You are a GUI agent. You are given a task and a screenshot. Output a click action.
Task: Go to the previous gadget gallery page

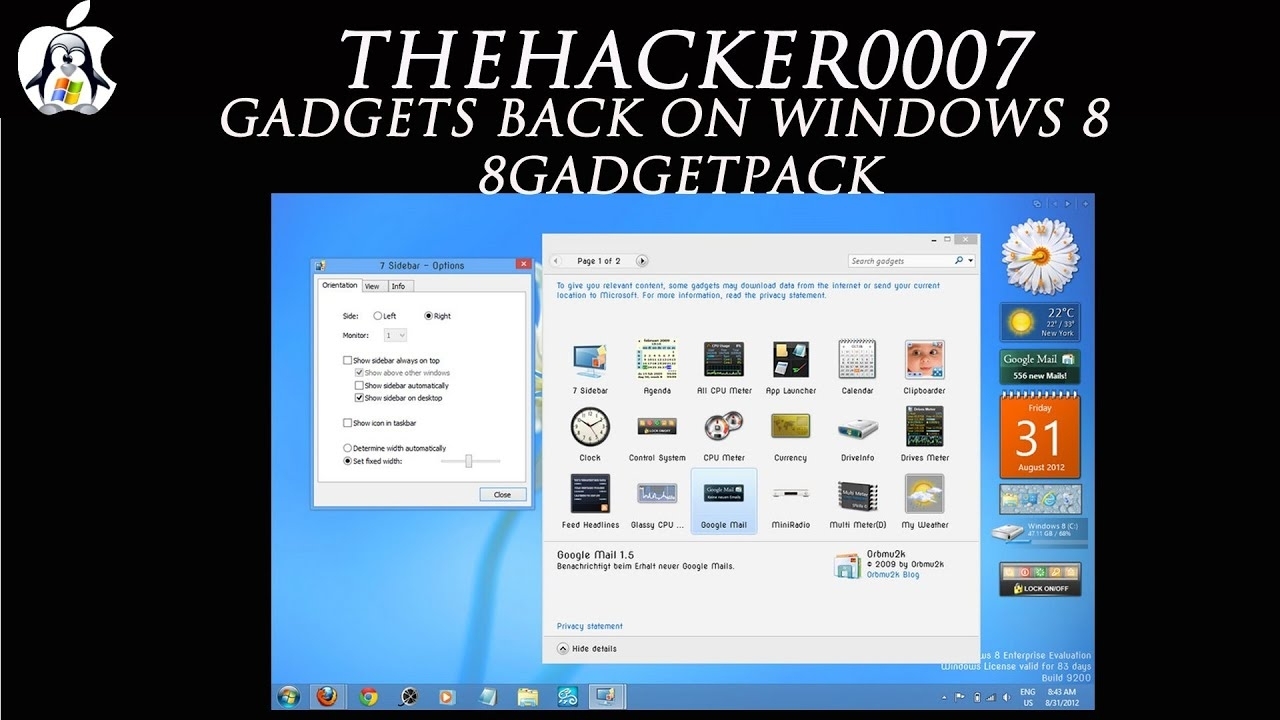coord(556,261)
